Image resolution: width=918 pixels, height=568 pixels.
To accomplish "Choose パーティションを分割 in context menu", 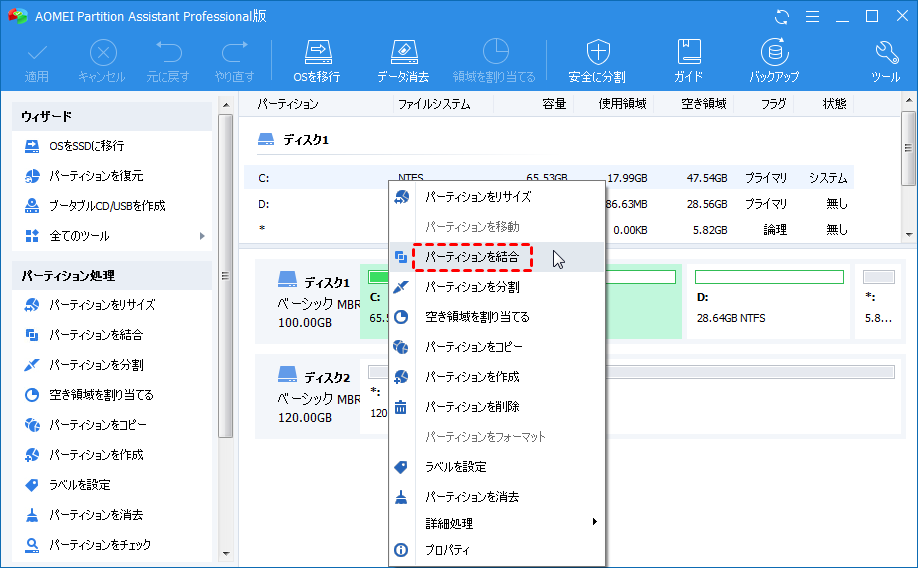I will pos(497,287).
